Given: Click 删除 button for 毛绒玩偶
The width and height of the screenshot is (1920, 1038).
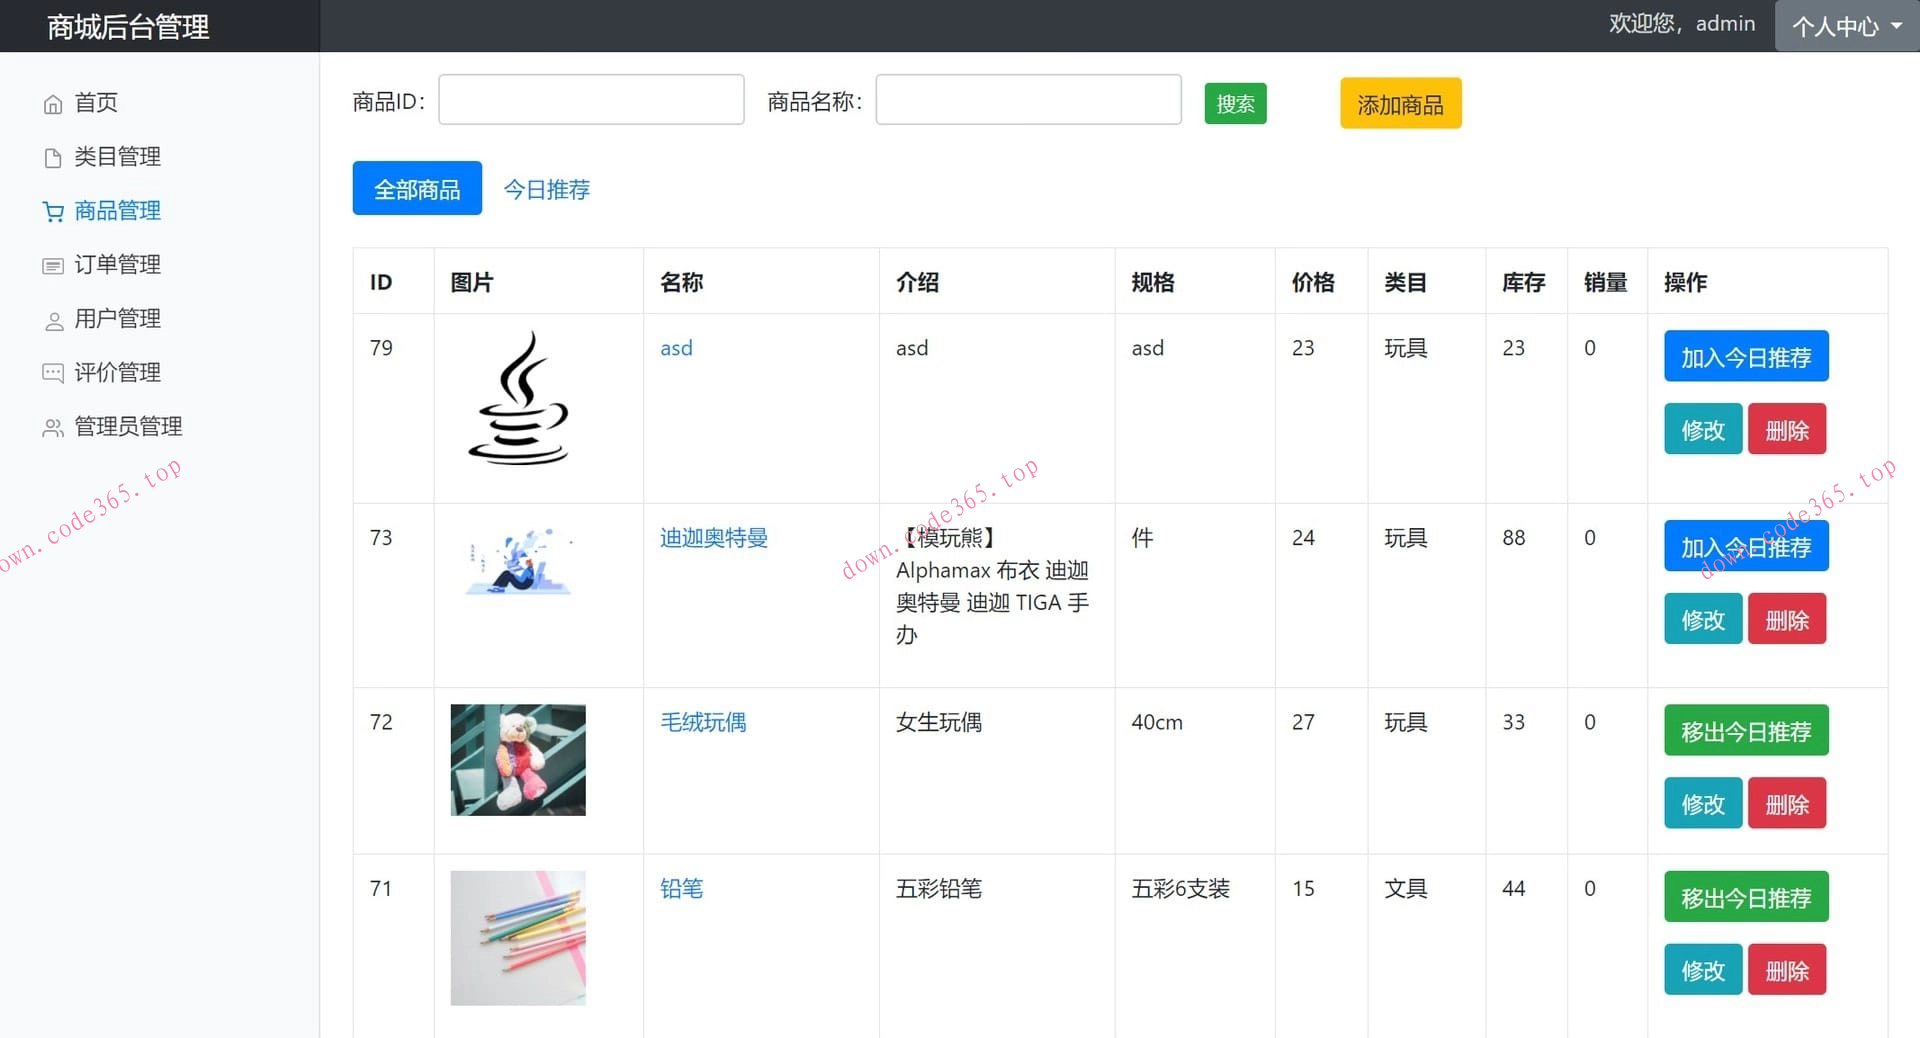Looking at the screenshot, I should pyautogui.click(x=1787, y=803).
